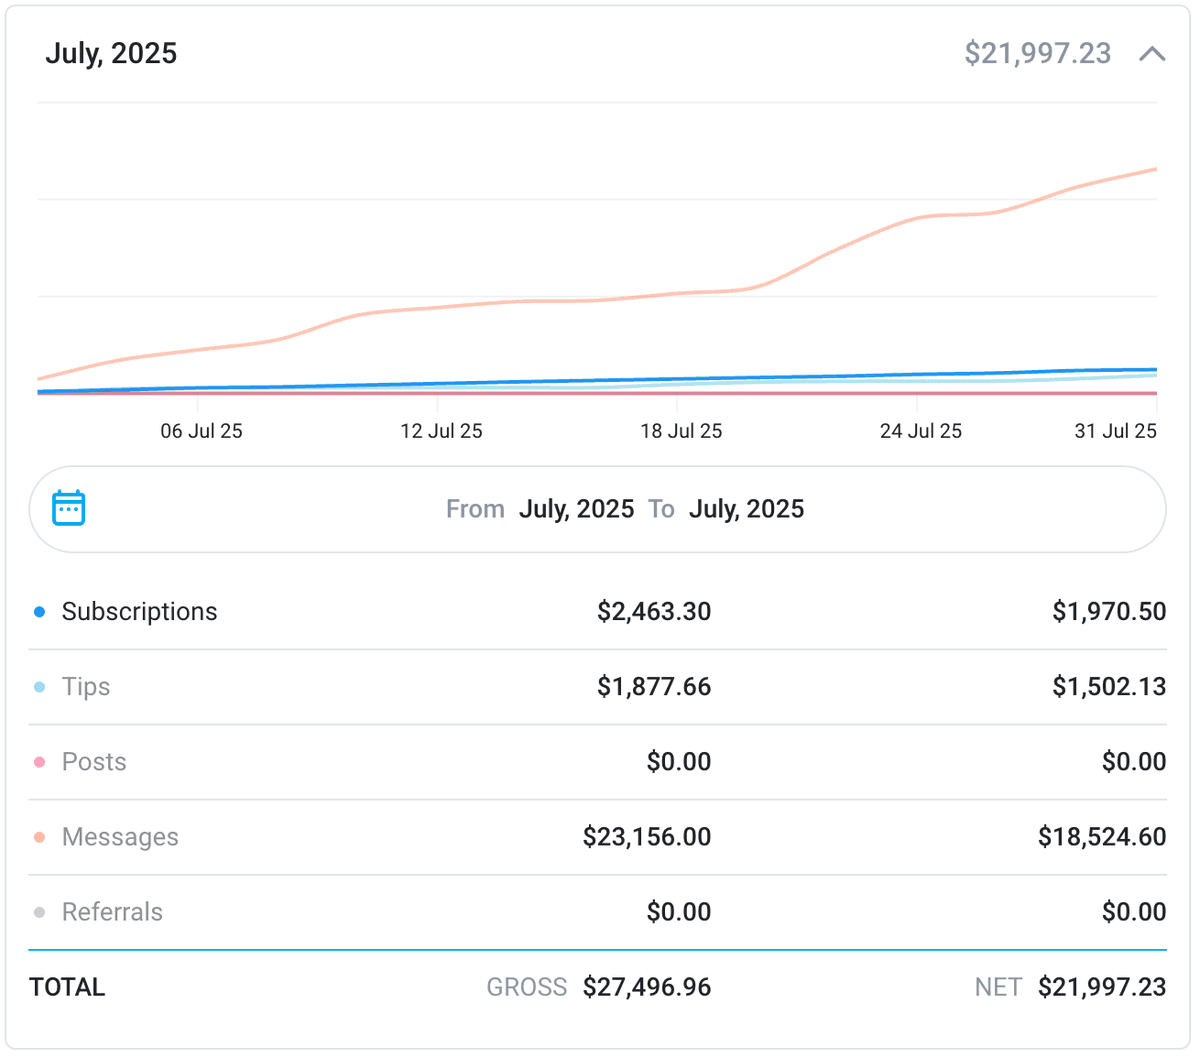The image size is (1200, 1057).
Task: Click the NET total amount $21,997.23
Action: (x=1102, y=987)
